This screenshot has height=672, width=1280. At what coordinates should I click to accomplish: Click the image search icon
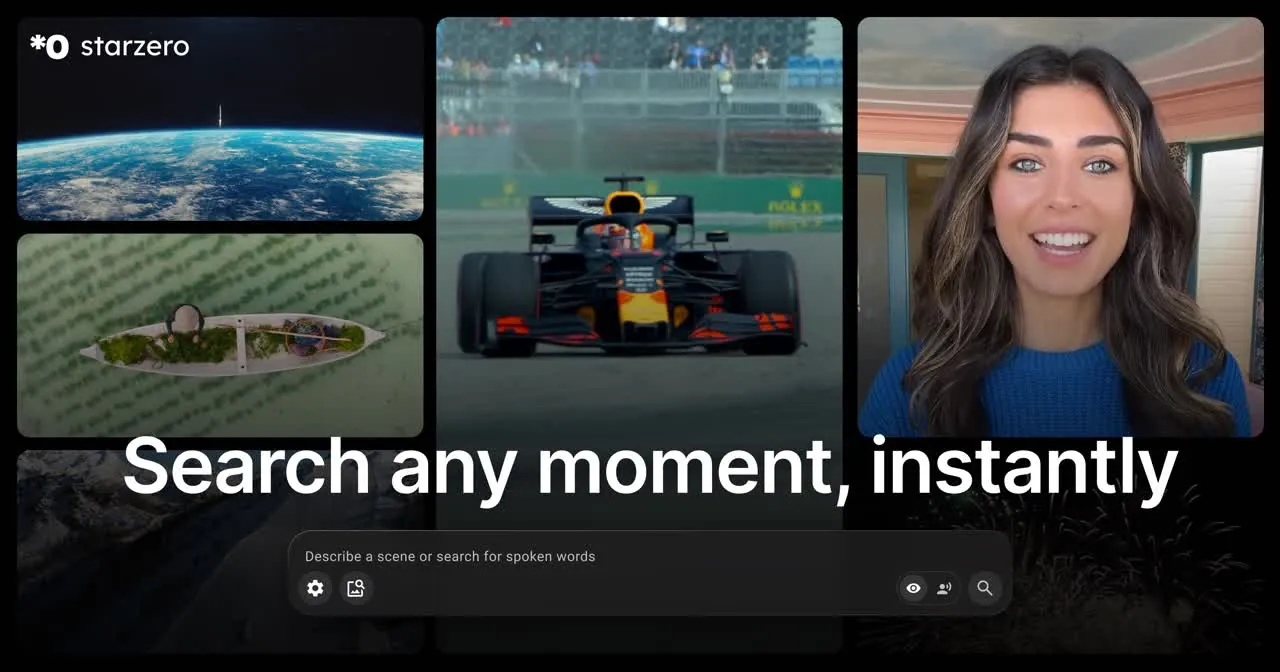[355, 588]
